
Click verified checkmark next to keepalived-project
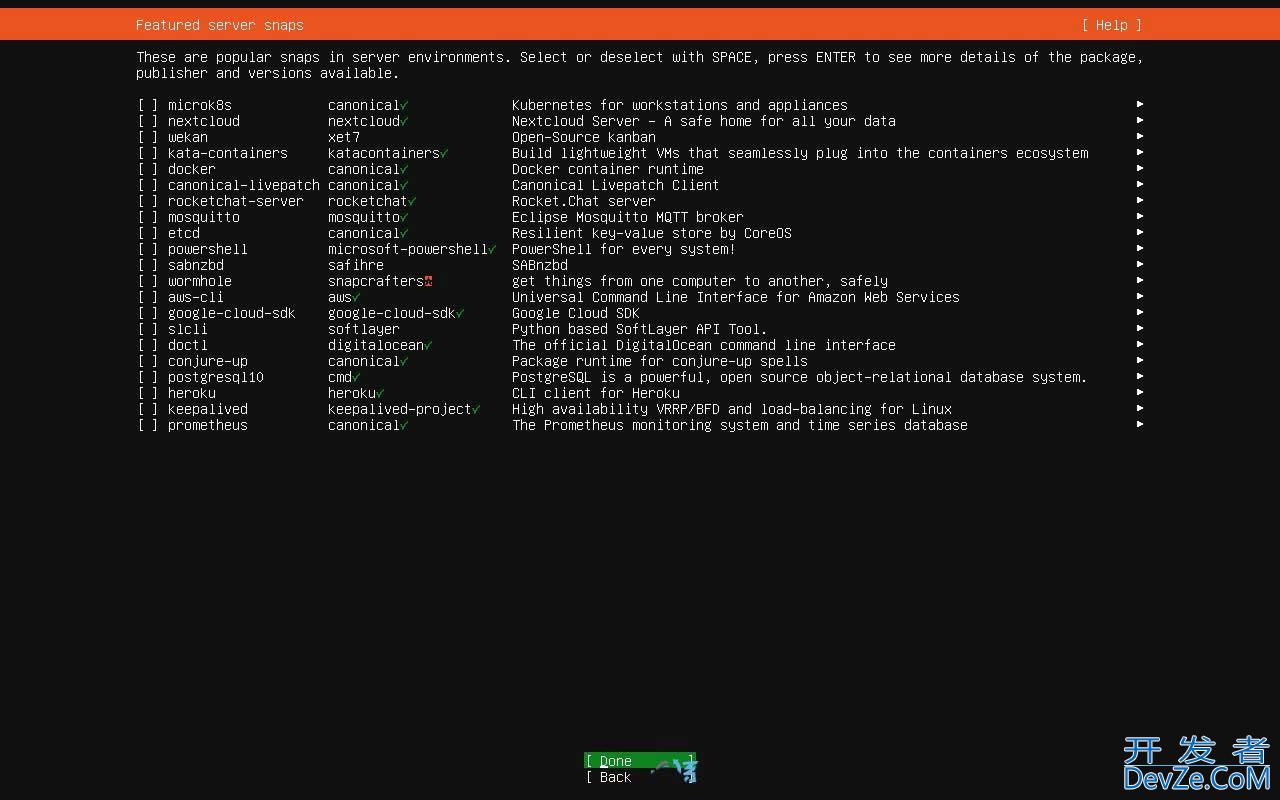click(x=476, y=409)
